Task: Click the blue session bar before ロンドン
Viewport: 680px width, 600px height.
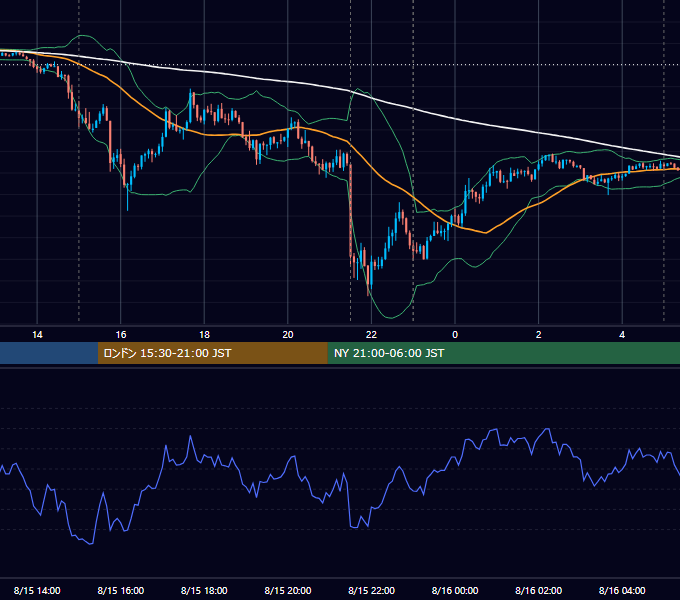Action: [x=49, y=353]
